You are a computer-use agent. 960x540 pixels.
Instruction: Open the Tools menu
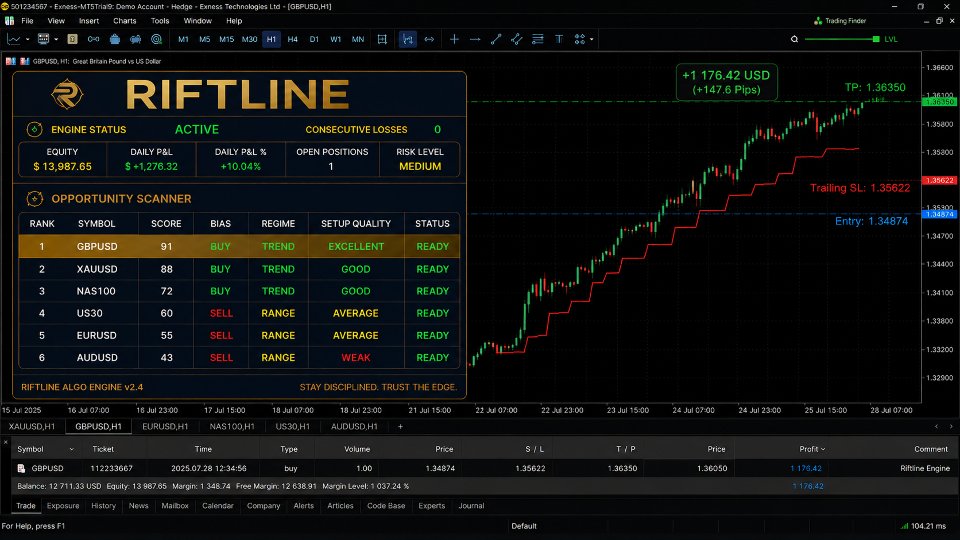coord(160,21)
